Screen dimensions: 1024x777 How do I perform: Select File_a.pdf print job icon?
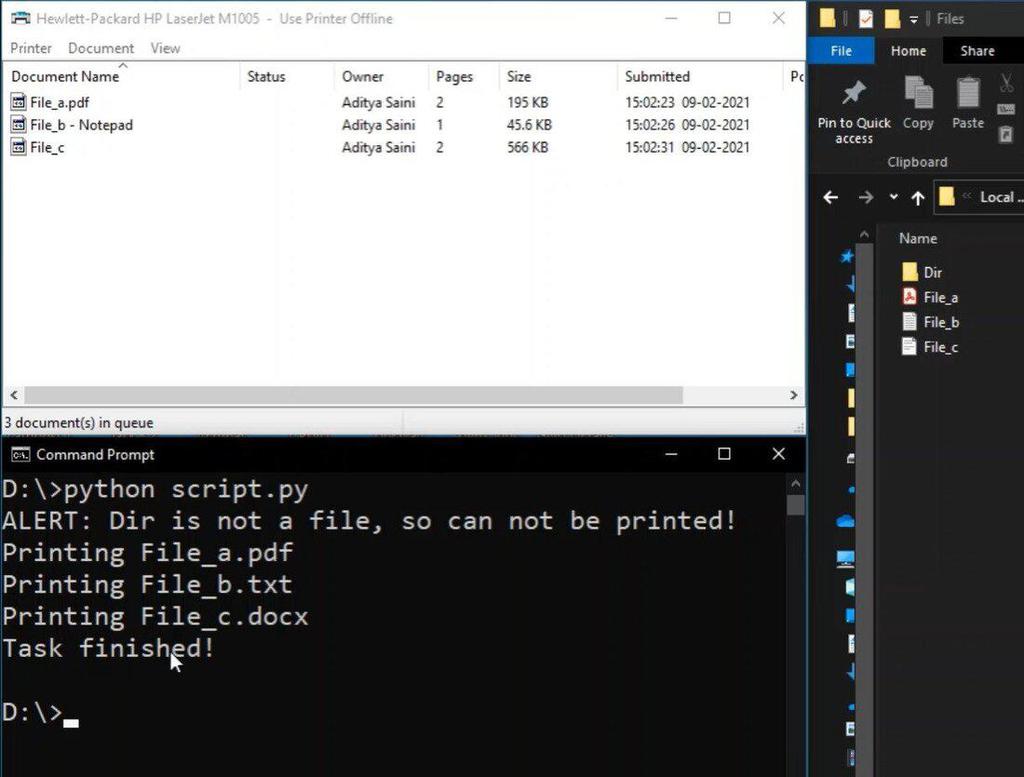point(18,102)
